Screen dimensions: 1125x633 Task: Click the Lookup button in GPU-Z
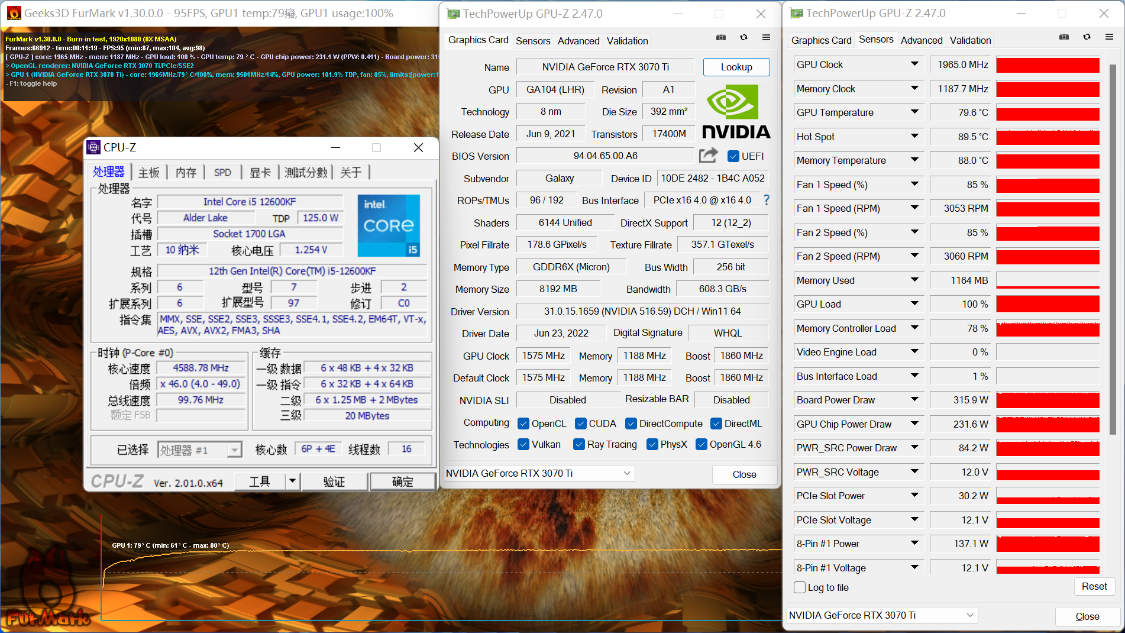pos(736,67)
